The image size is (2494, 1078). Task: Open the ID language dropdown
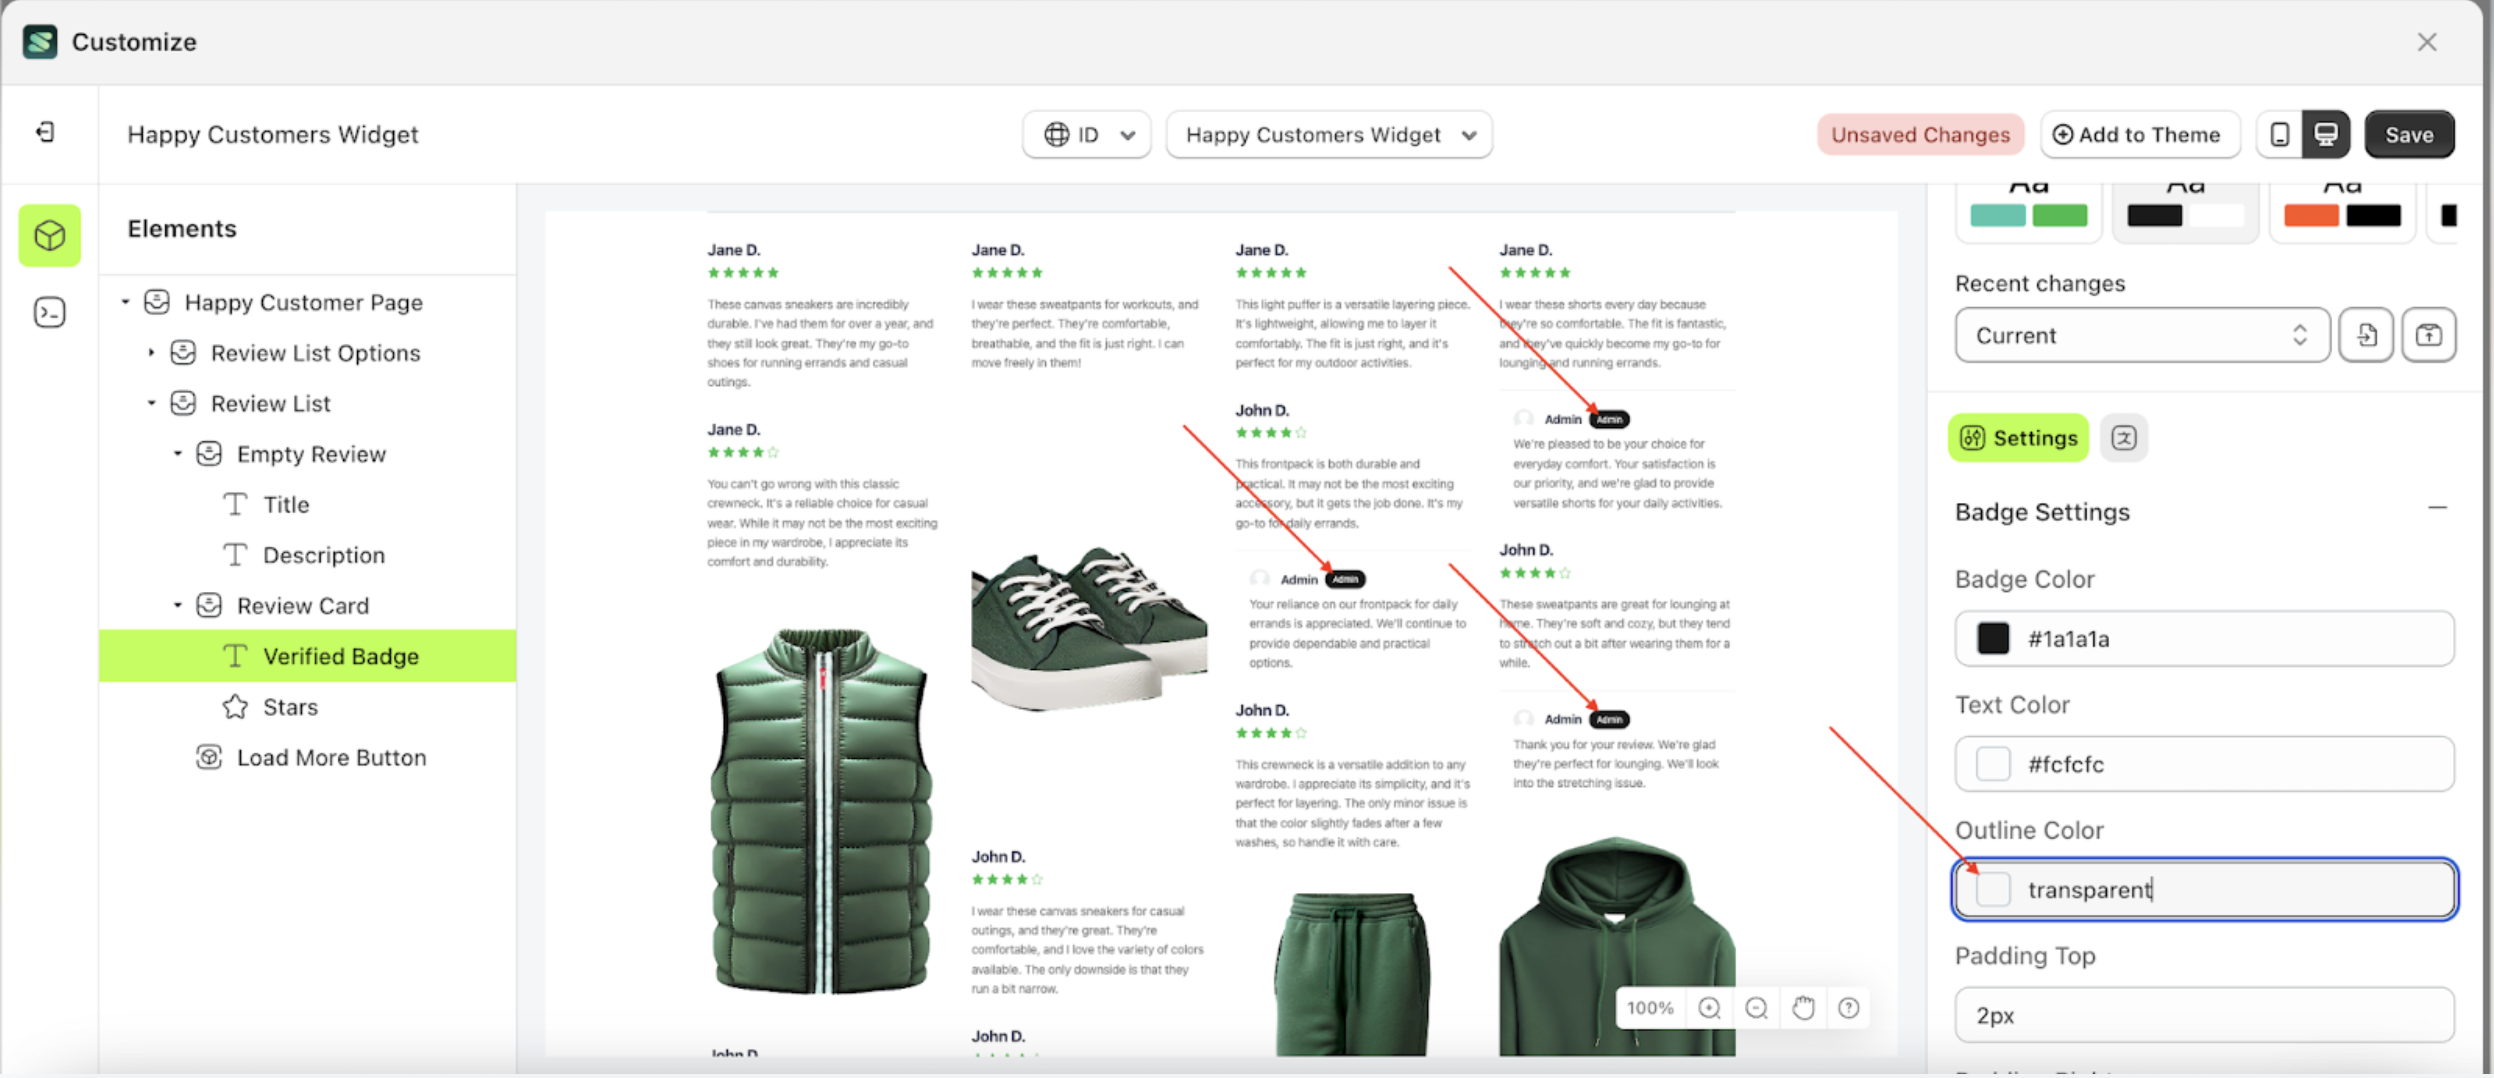tap(1086, 134)
